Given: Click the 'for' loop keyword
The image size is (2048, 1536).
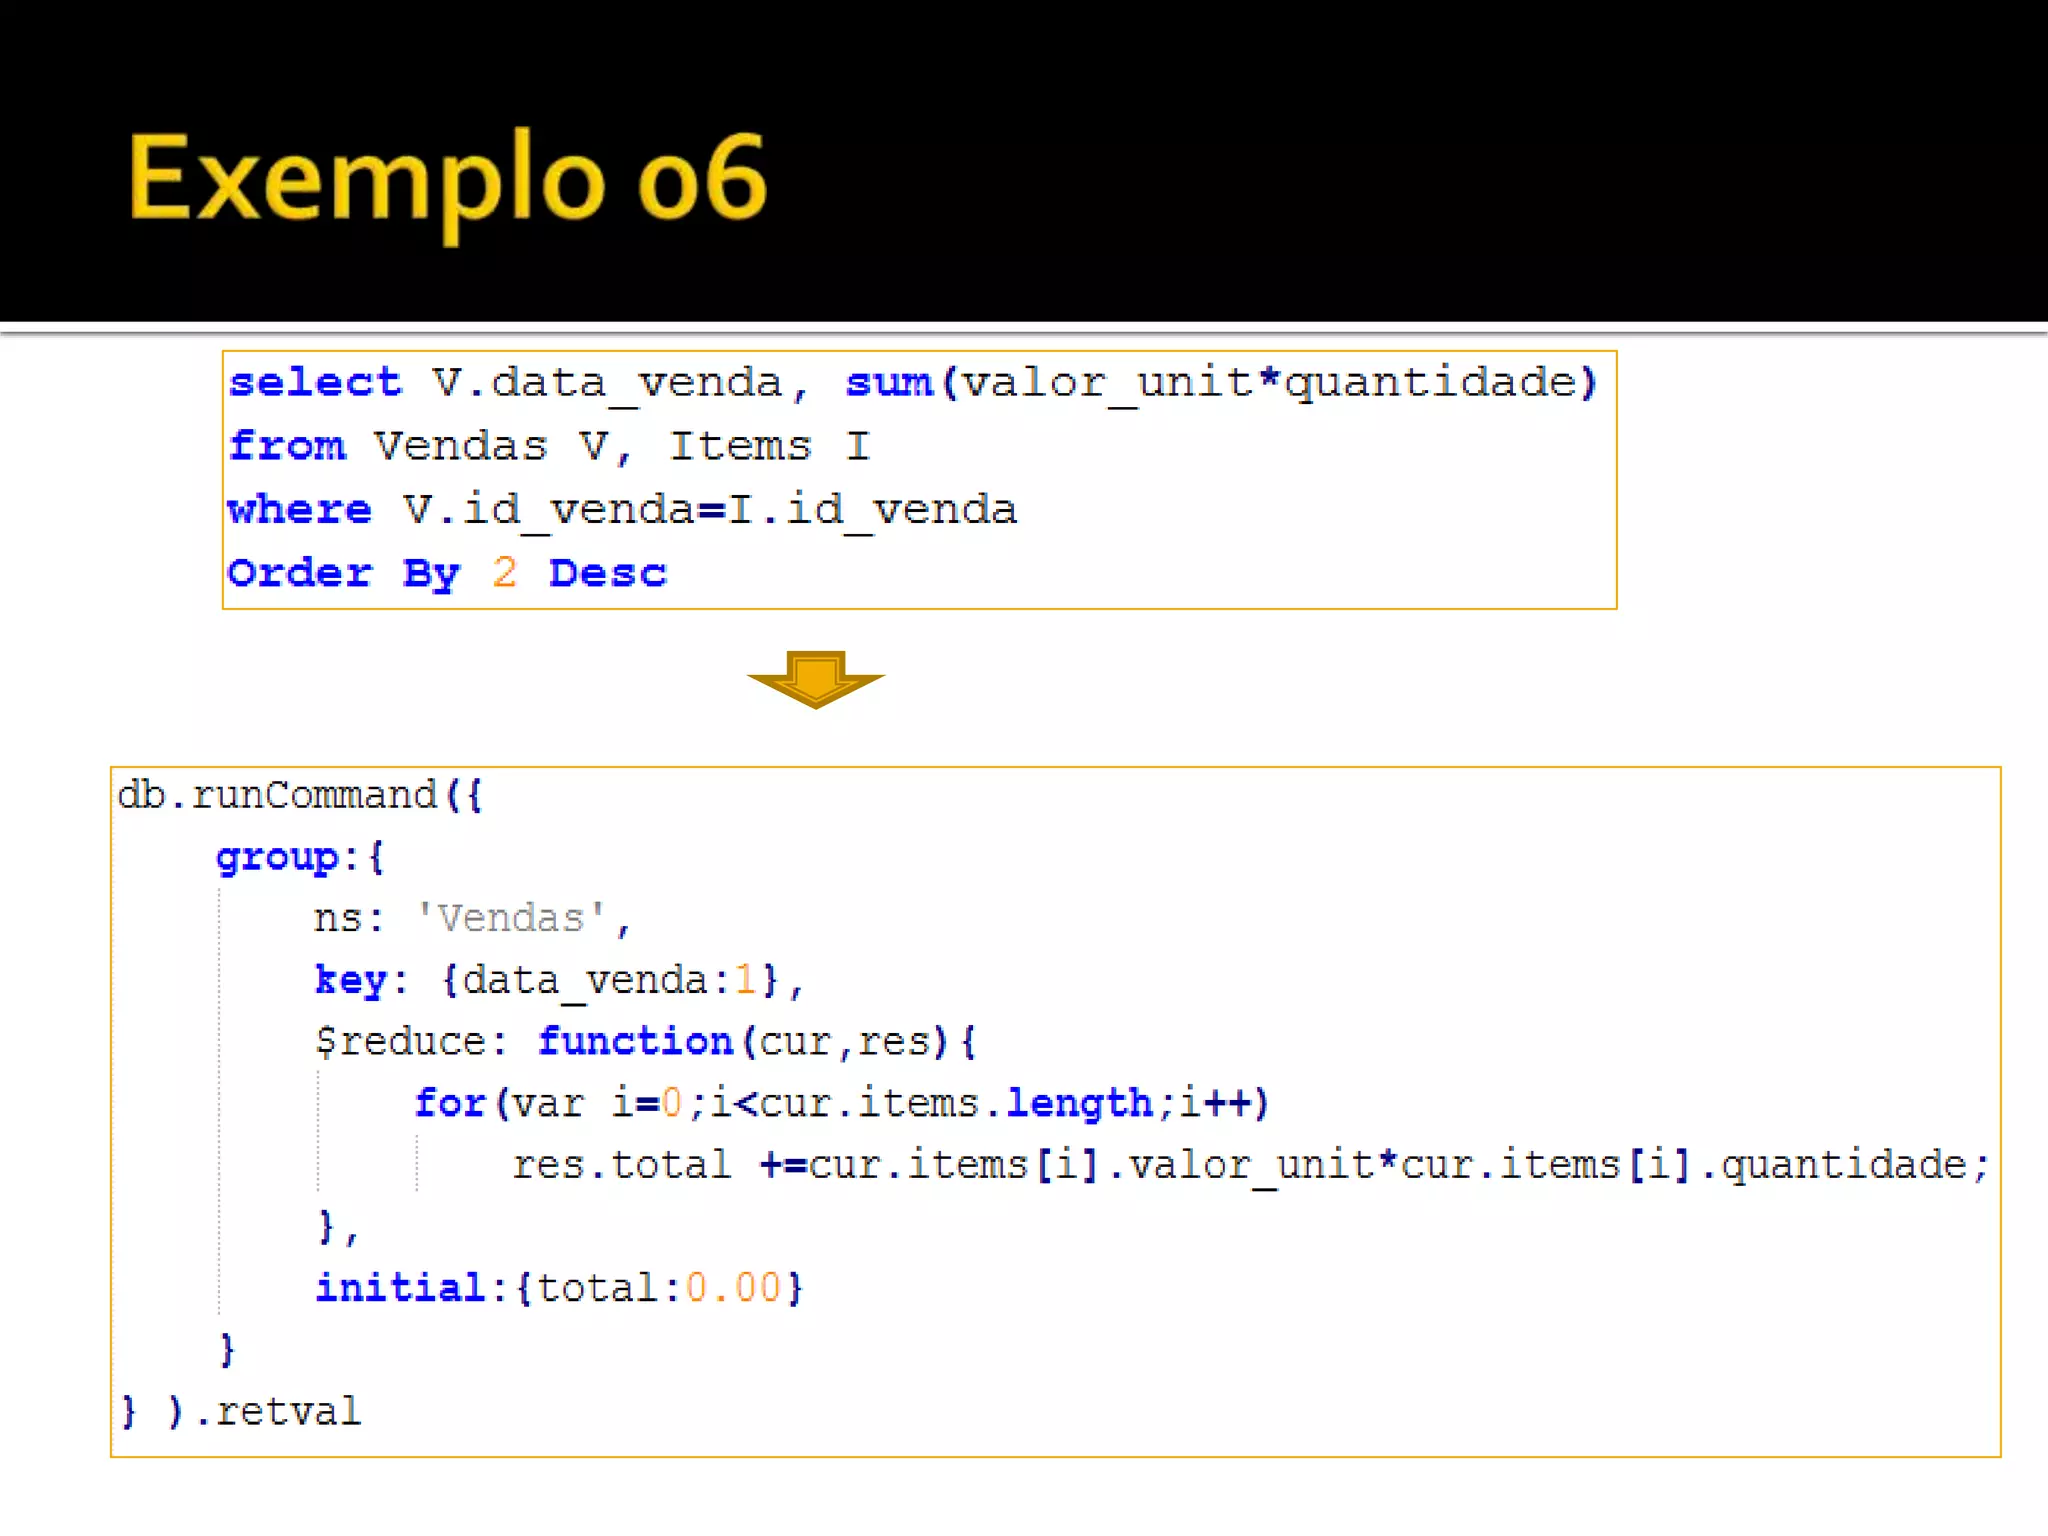Looking at the screenshot, I should pyautogui.click(x=450, y=1103).
